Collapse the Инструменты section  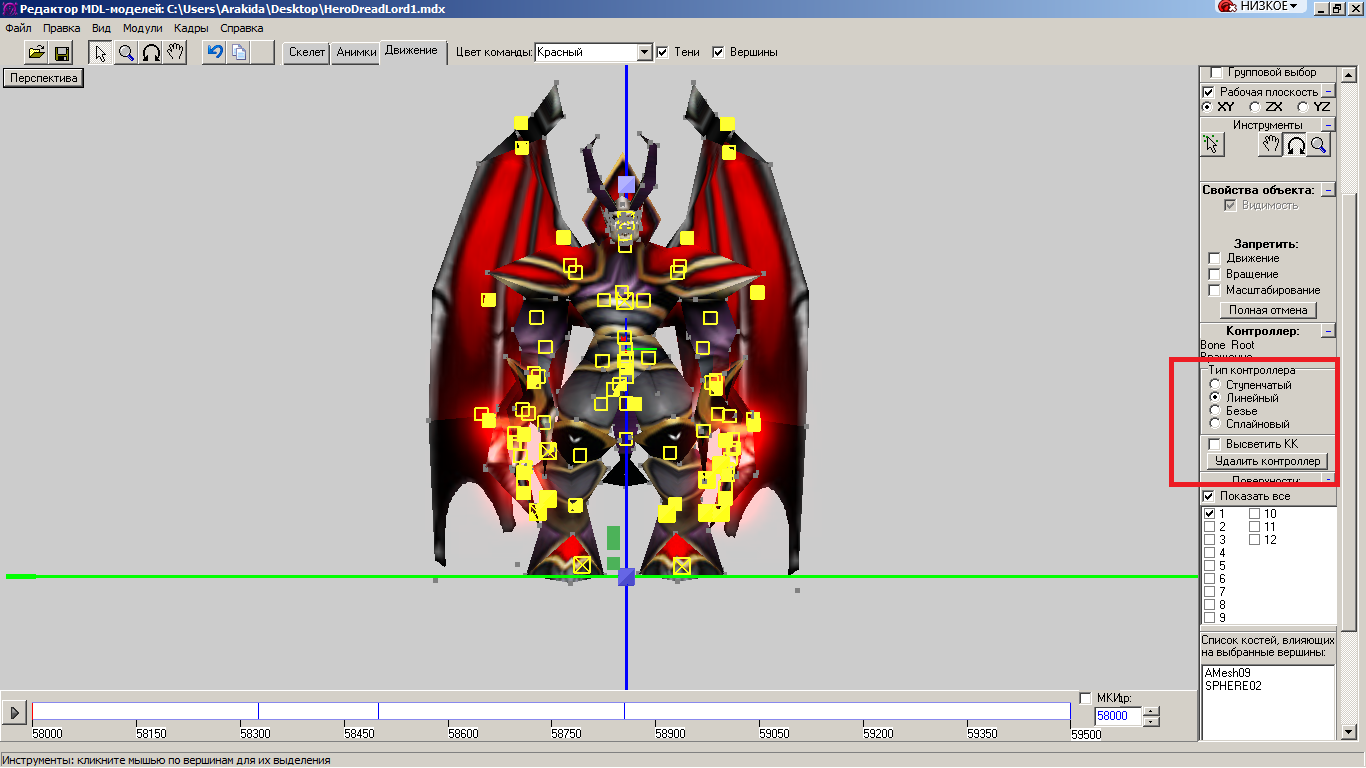pyautogui.click(x=1328, y=125)
